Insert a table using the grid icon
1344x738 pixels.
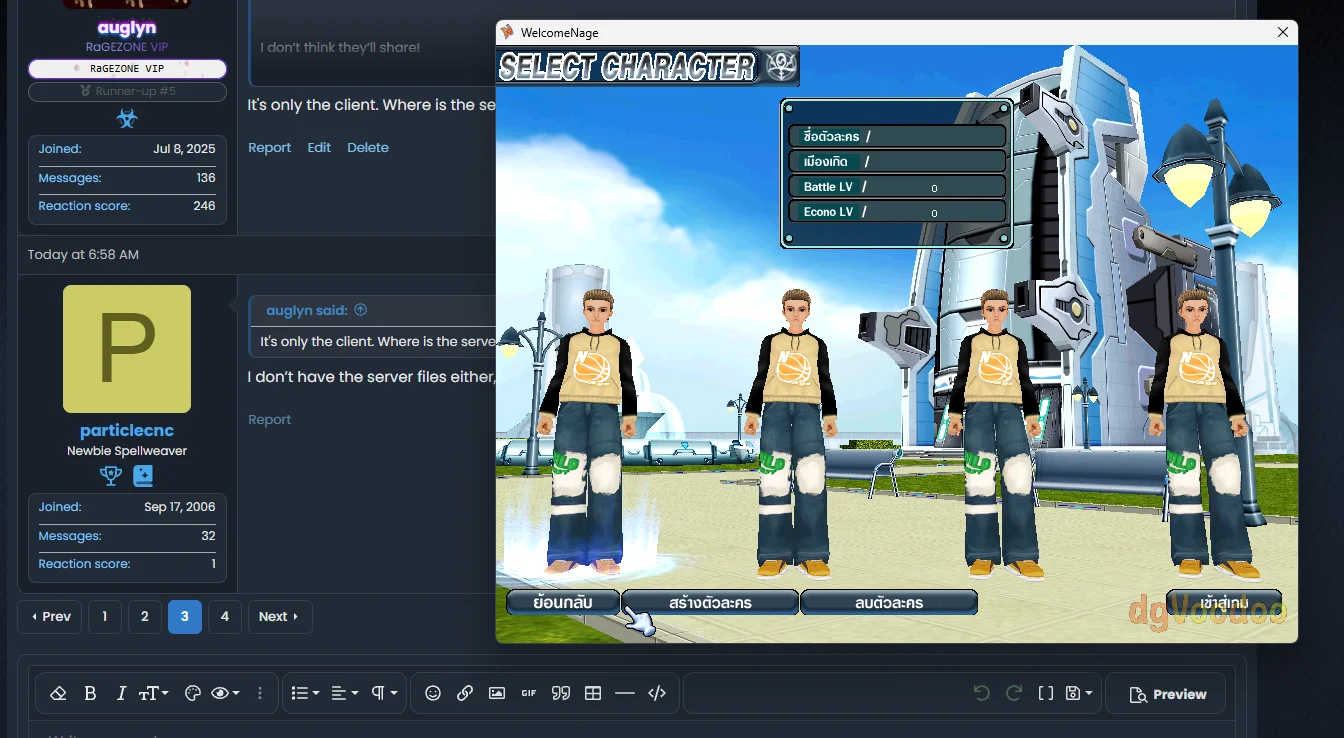click(x=593, y=693)
